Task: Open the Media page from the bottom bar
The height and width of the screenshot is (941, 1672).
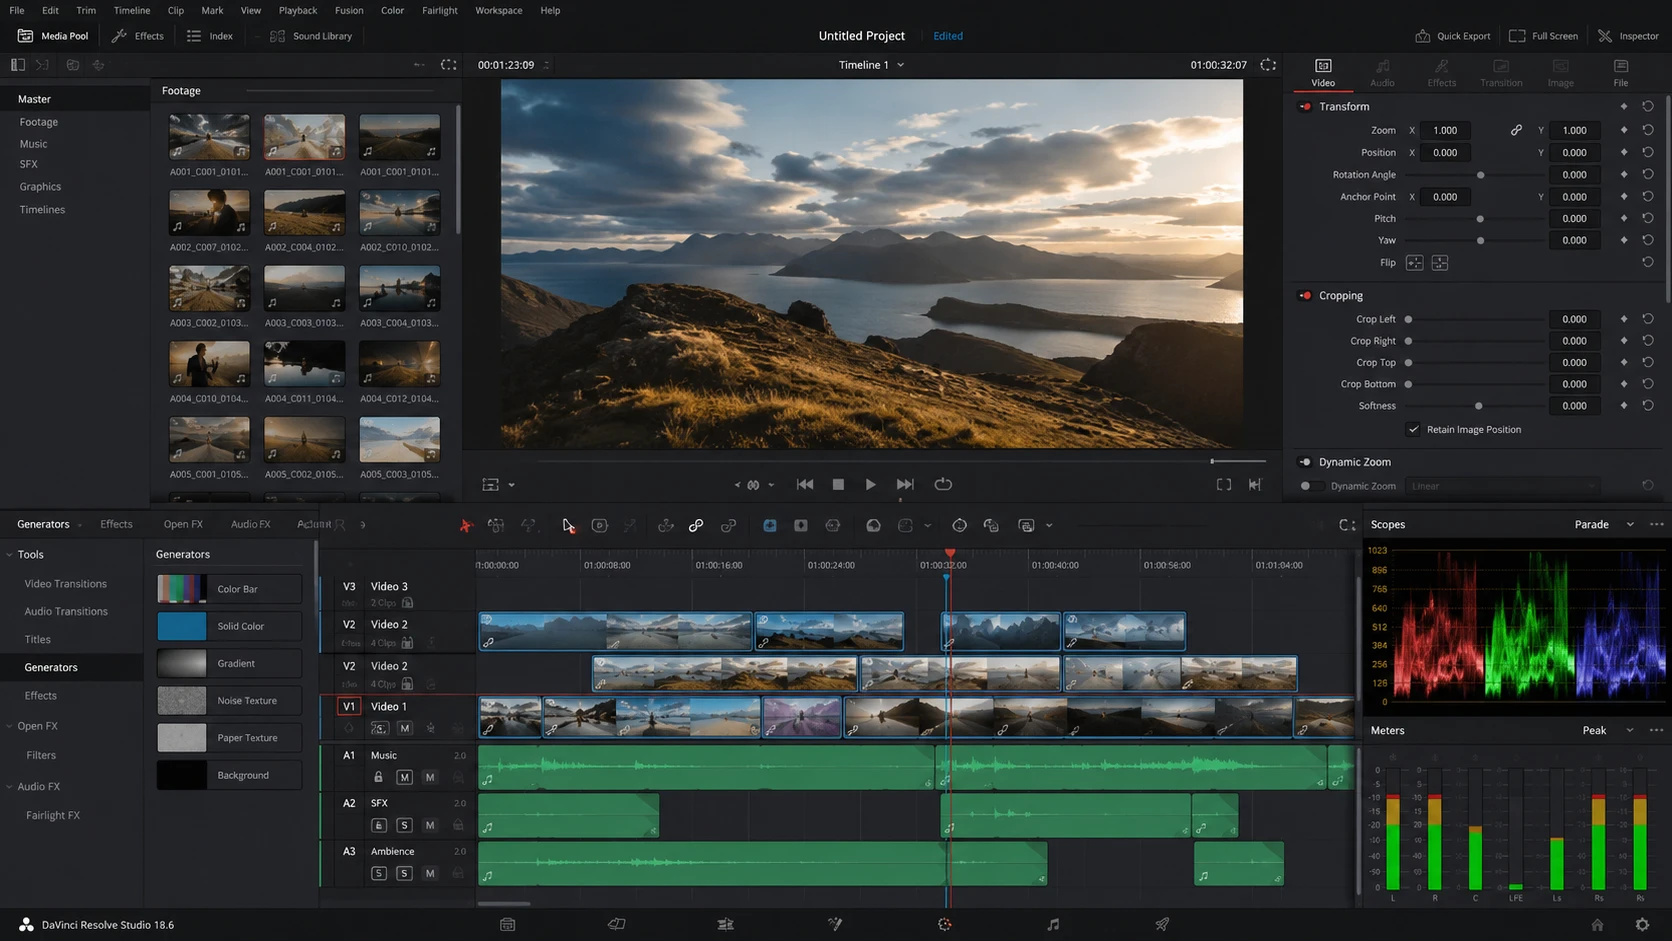Action: [508, 925]
